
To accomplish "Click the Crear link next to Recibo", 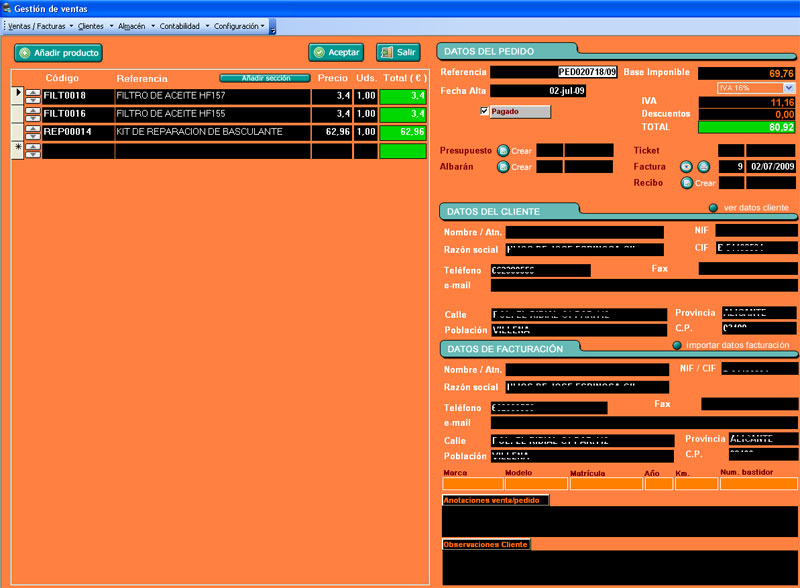I will (705, 183).
